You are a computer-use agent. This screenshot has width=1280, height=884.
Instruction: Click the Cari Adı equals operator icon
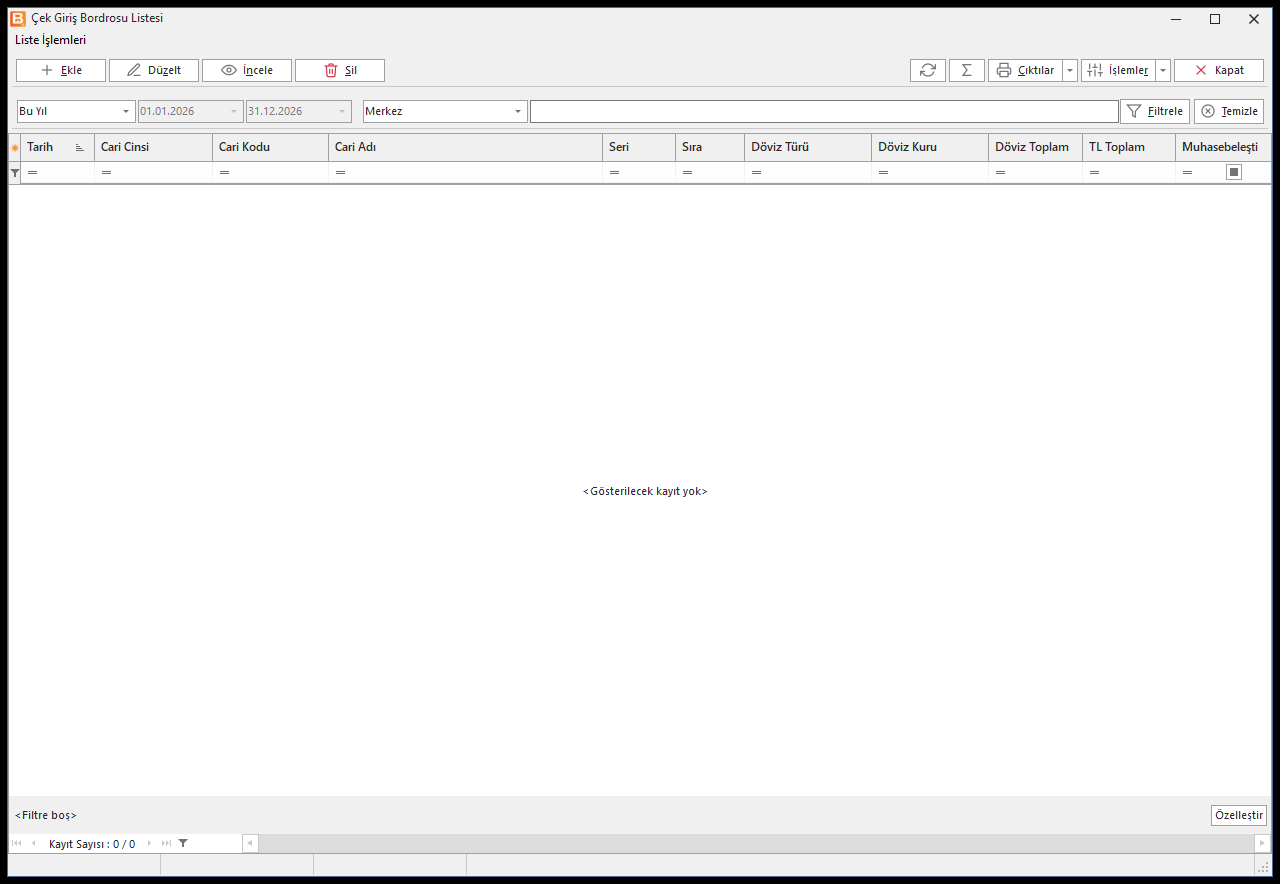pyautogui.click(x=340, y=173)
